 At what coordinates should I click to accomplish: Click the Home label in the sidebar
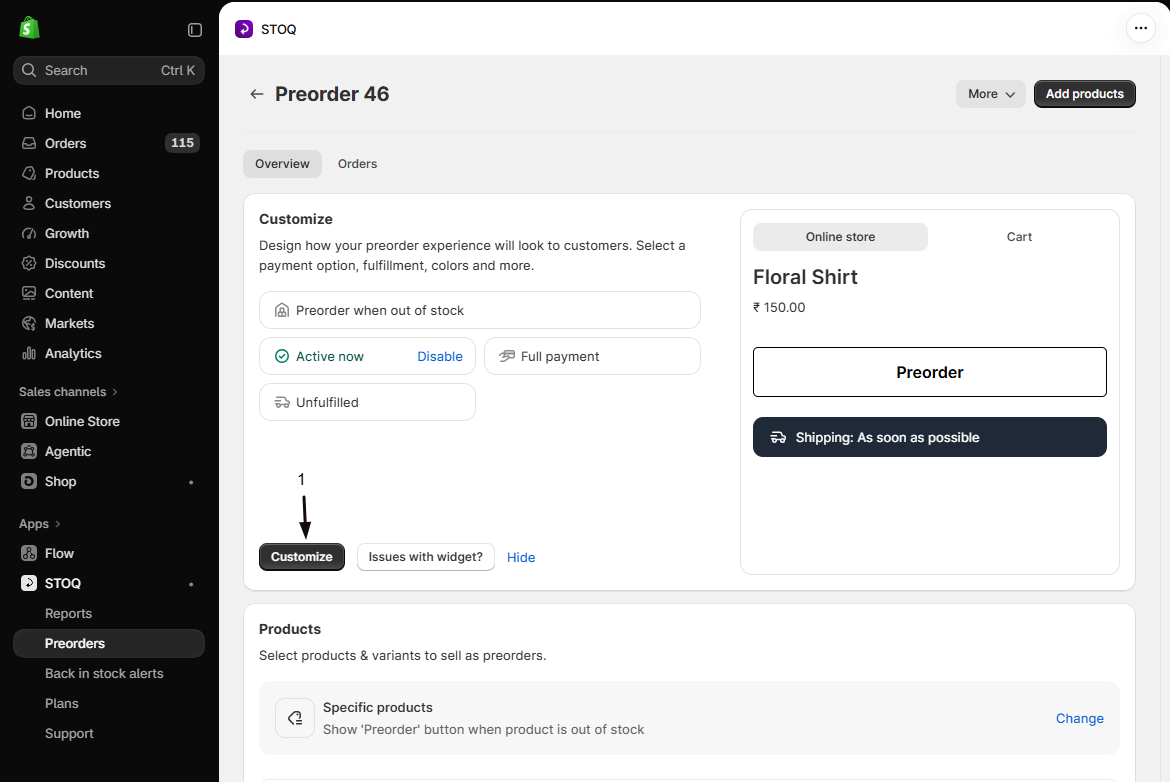tap(63, 113)
